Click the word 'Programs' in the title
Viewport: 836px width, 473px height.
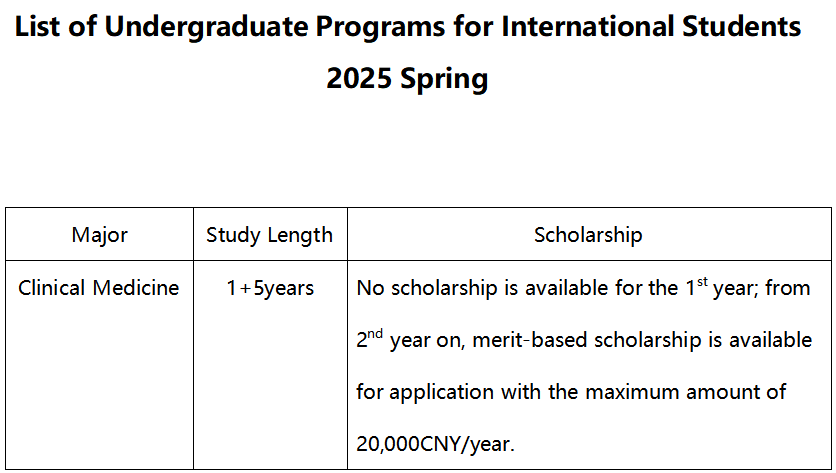point(380,28)
